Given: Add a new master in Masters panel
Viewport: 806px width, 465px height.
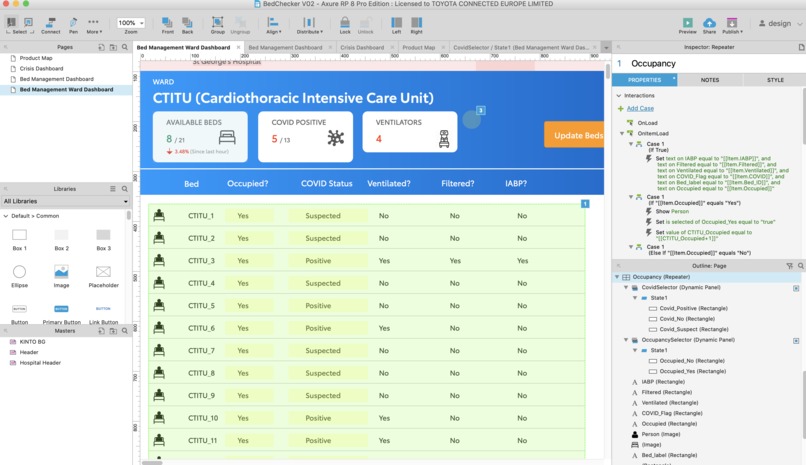Looking at the screenshot, I should (x=101, y=331).
